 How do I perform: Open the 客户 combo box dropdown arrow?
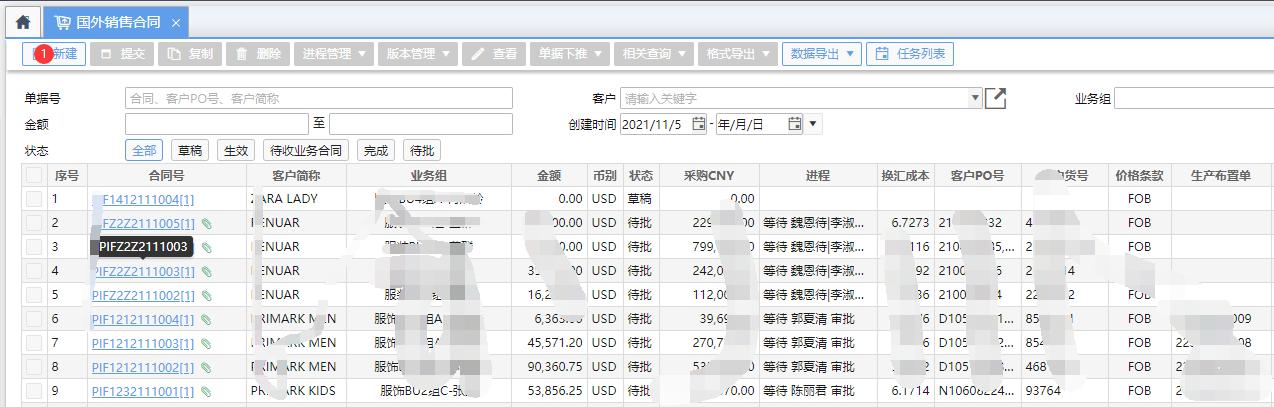(x=975, y=98)
